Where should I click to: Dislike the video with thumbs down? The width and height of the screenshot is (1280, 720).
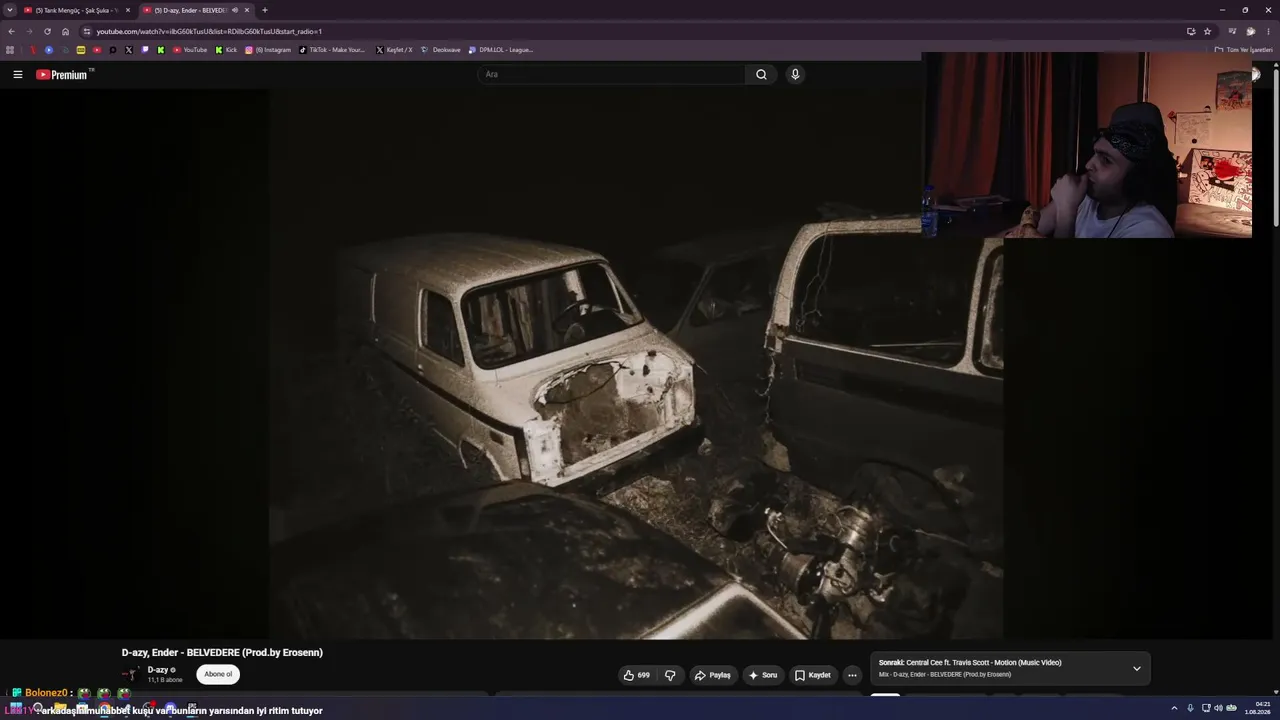point(670,675)
